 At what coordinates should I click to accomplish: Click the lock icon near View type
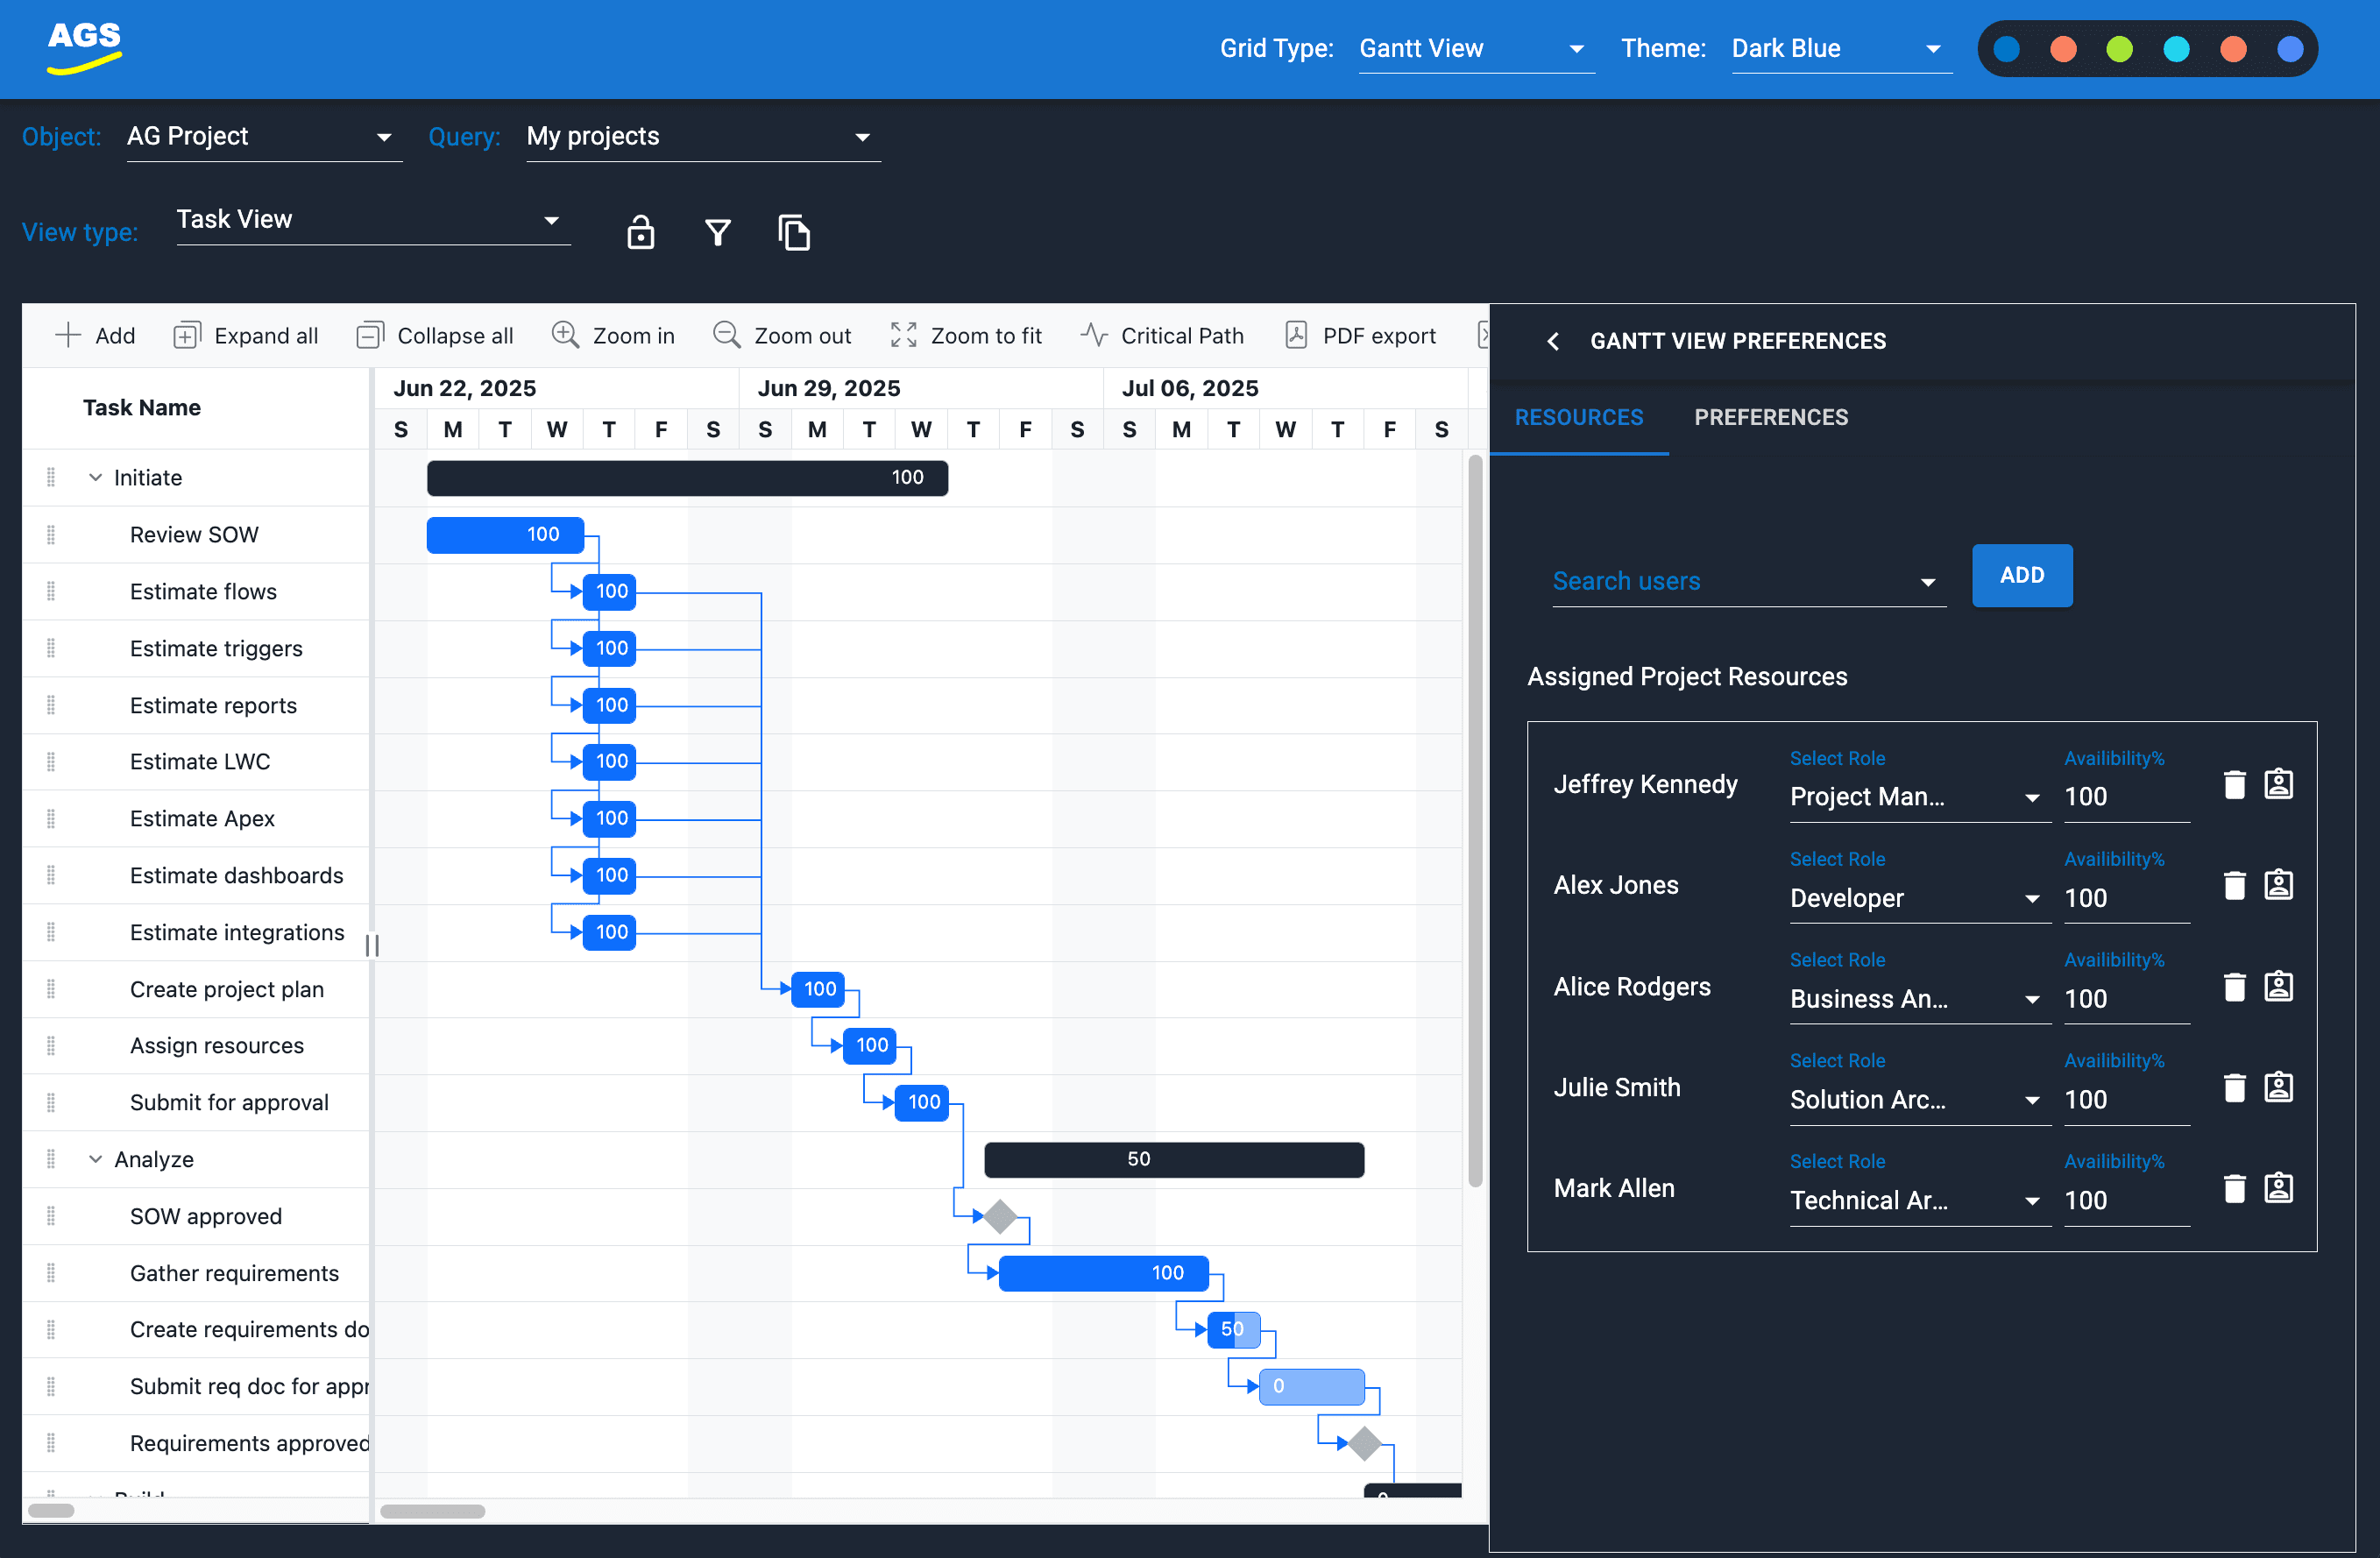(x=640, y=232)
